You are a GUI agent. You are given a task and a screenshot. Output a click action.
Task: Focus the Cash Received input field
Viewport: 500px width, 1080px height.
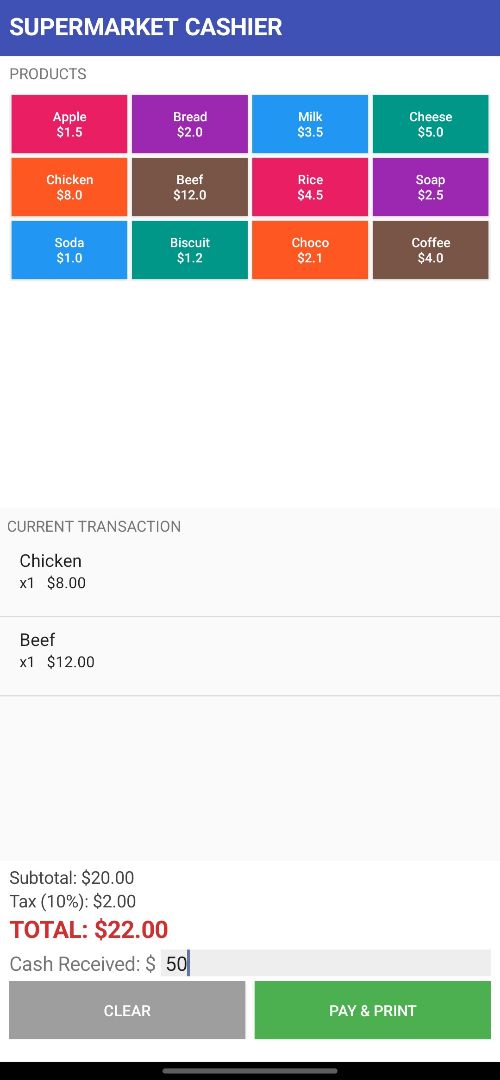point(326,963)
